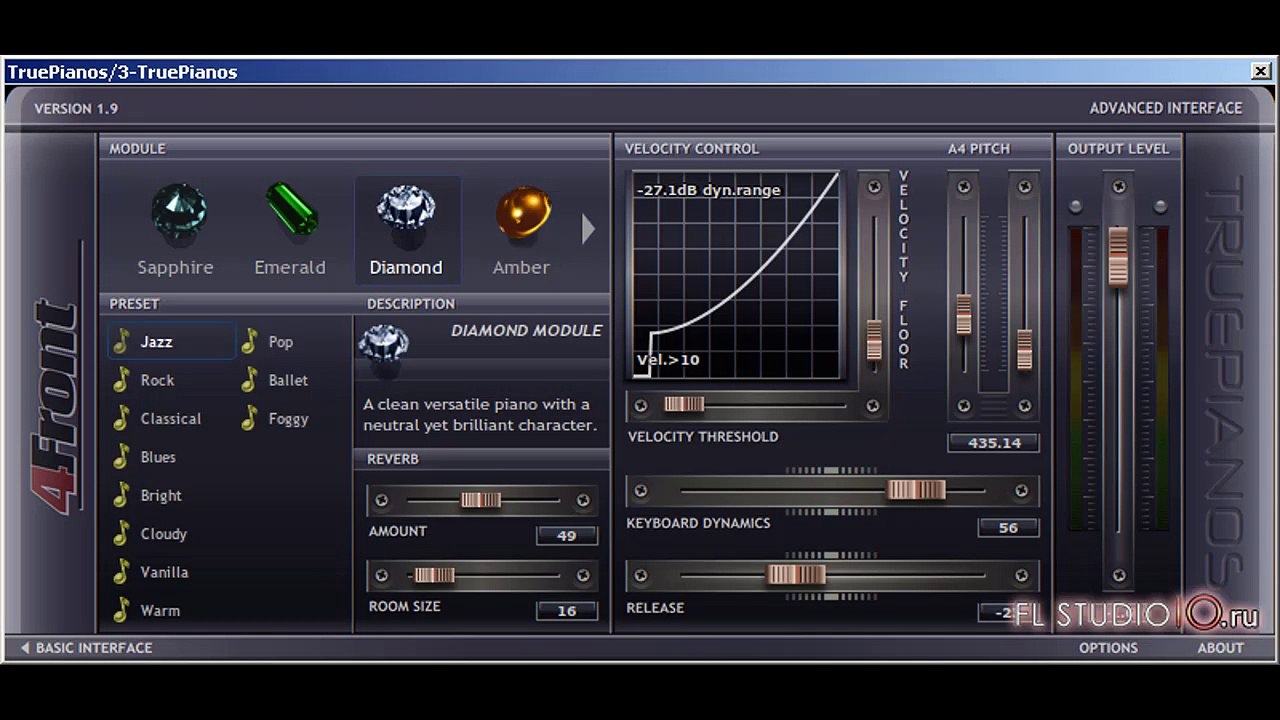
Task: Click the reverb Amount slider handle
Action: 481,500
